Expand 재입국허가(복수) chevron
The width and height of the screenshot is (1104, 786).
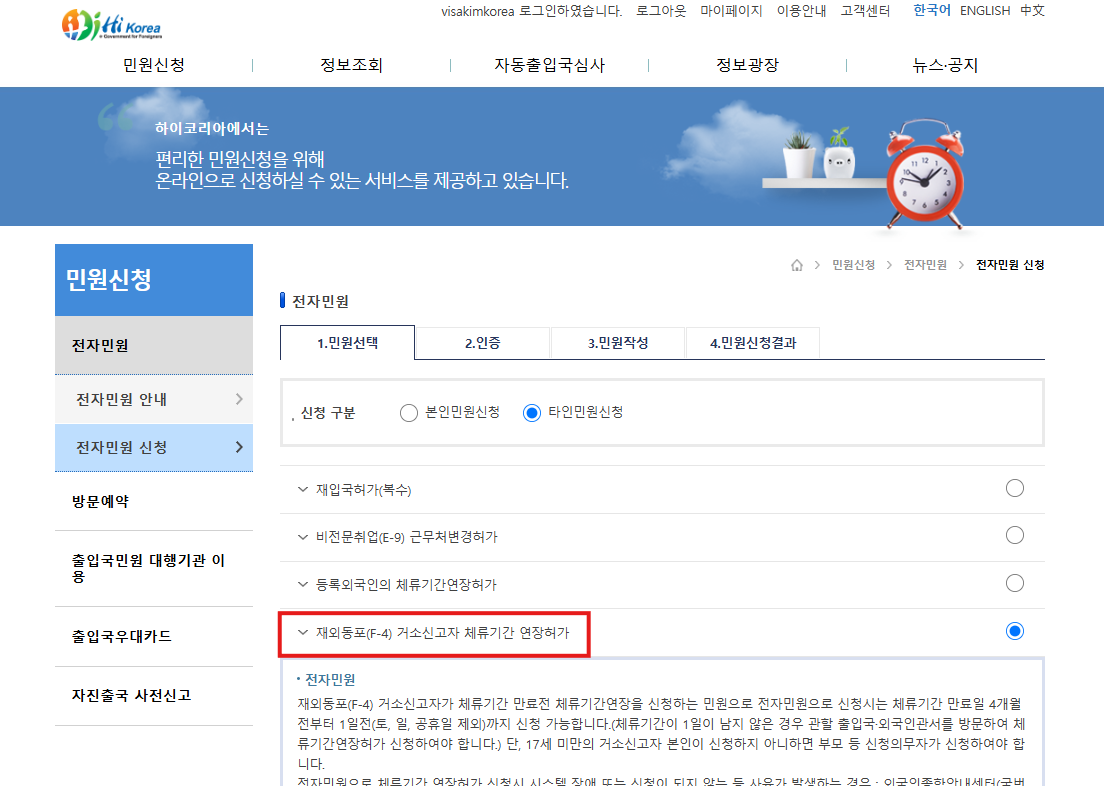(x=303, y=489)
